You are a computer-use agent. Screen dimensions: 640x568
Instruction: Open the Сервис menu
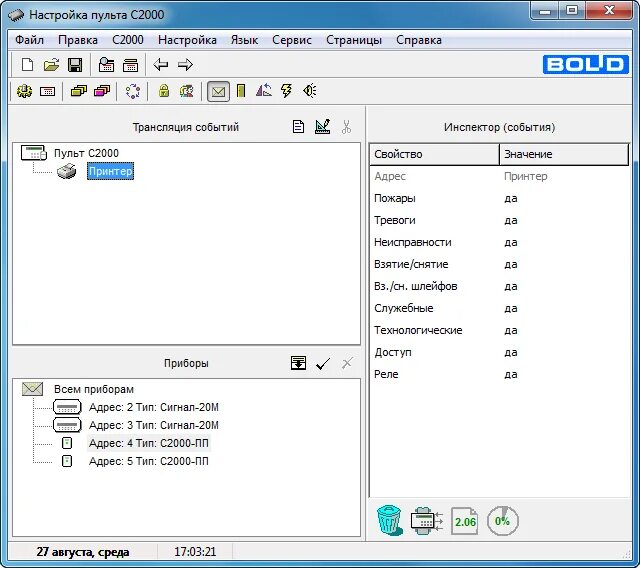pos(292,40)
